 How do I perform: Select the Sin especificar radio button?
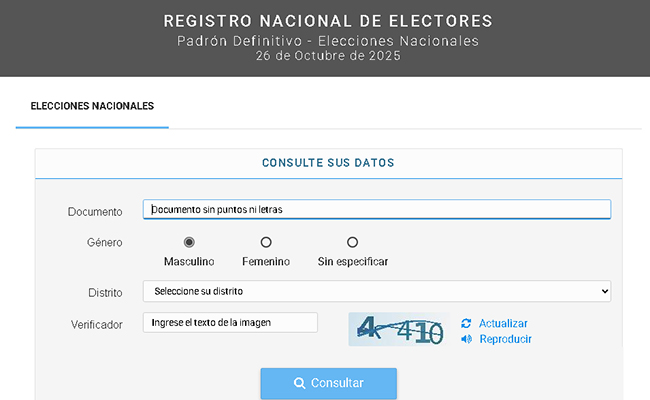352,242
